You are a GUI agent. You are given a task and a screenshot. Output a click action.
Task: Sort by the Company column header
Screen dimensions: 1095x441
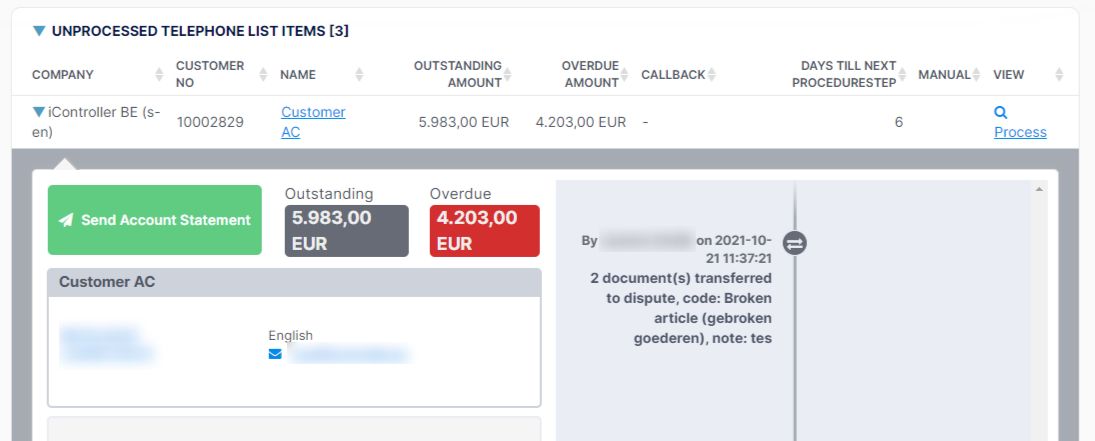[63, 75]
